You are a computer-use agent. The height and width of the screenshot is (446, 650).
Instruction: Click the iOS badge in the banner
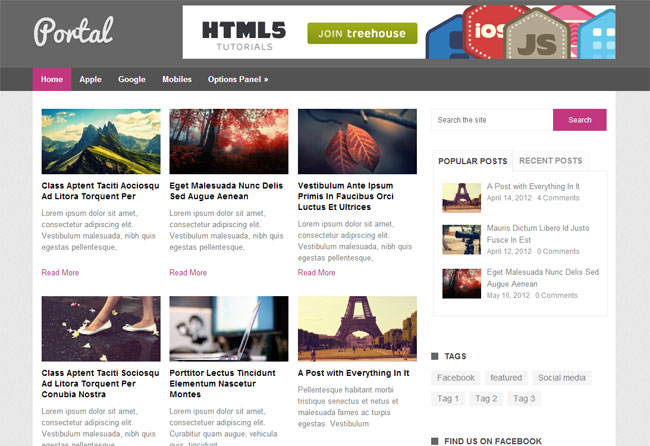tap(486, 32)
